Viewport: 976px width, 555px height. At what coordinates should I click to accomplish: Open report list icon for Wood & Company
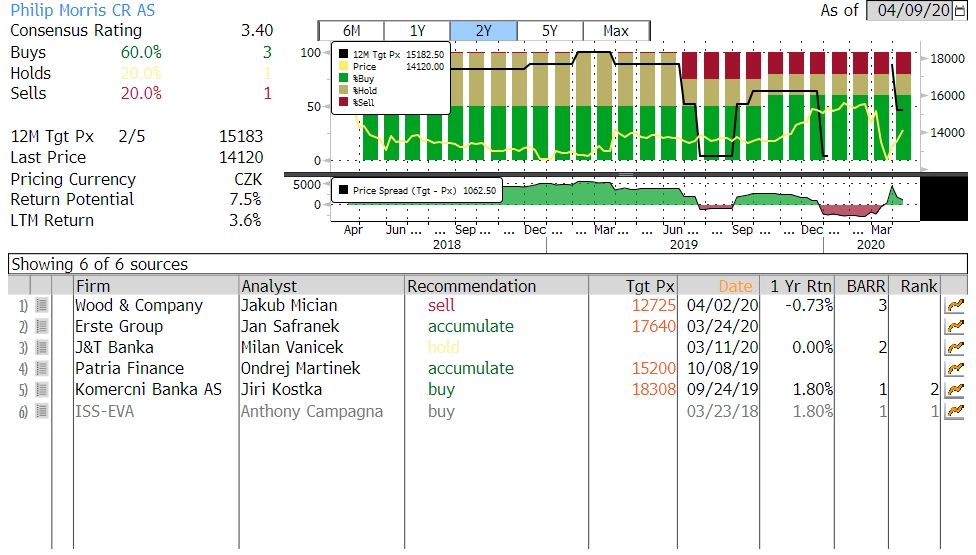point(42,305)
